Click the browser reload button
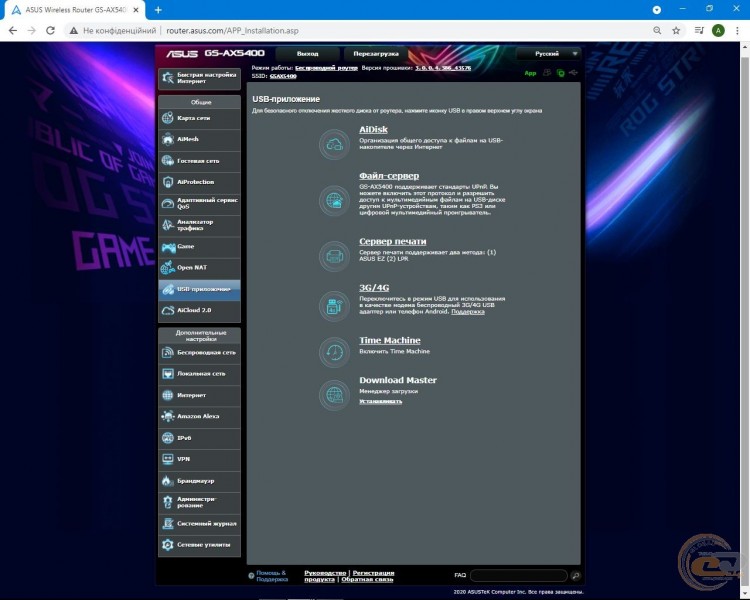This screenshot has height=600, width=750. (x=50, y=31)
